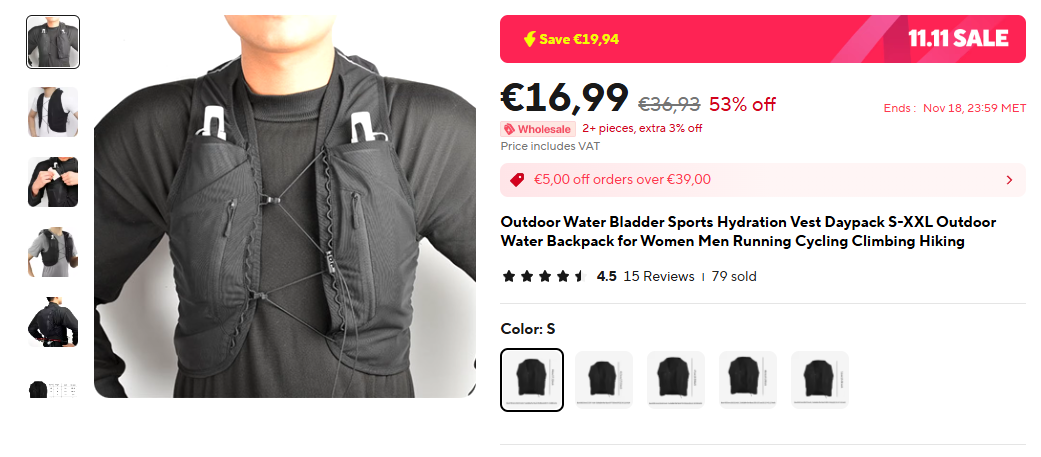1041x457 pixels.
Task: Expand the €5,00 off coupon chevron
Action: [1009, 180]
